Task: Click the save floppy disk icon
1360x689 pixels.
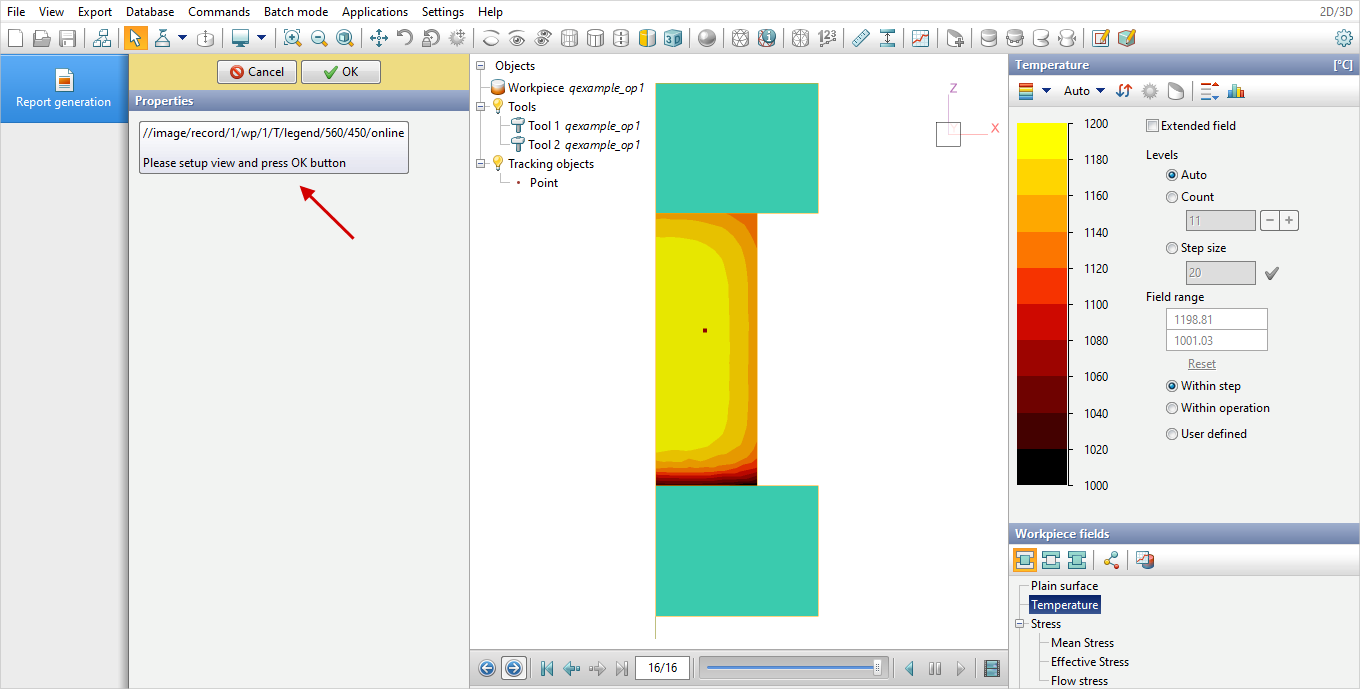Action: point(68,38)
